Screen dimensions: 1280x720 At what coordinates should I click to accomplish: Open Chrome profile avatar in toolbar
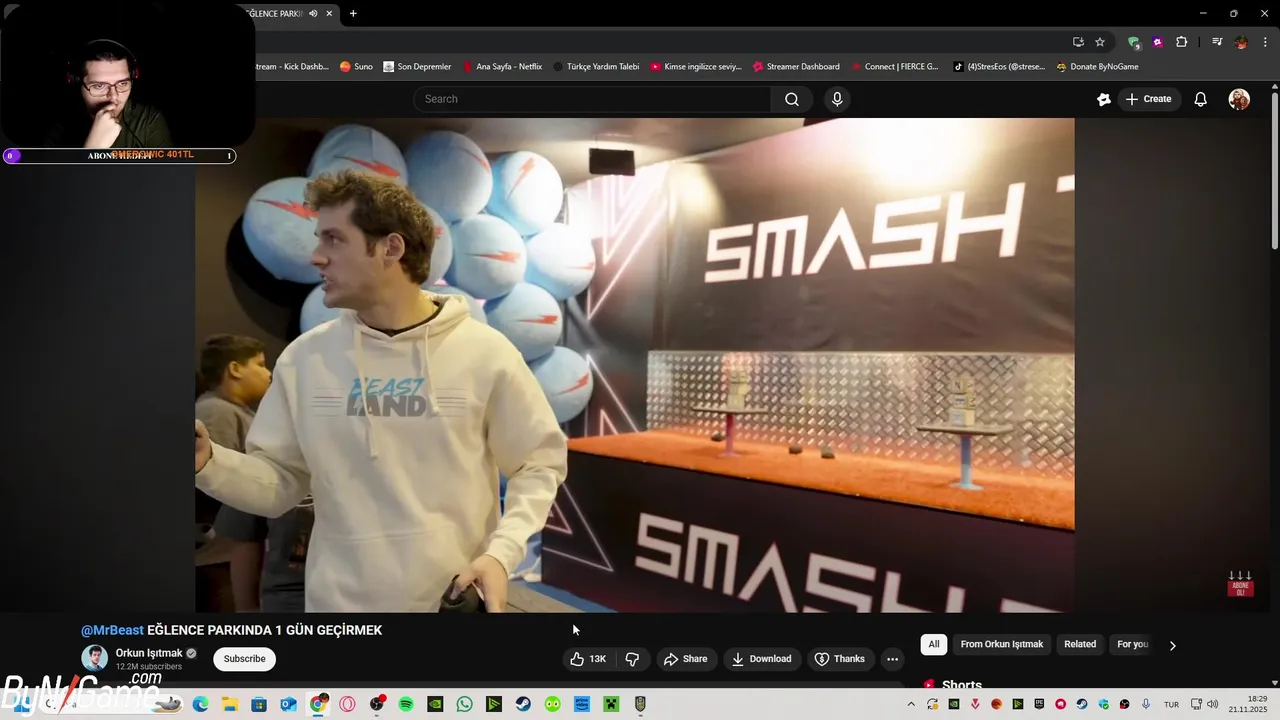tap(1241, 42)
